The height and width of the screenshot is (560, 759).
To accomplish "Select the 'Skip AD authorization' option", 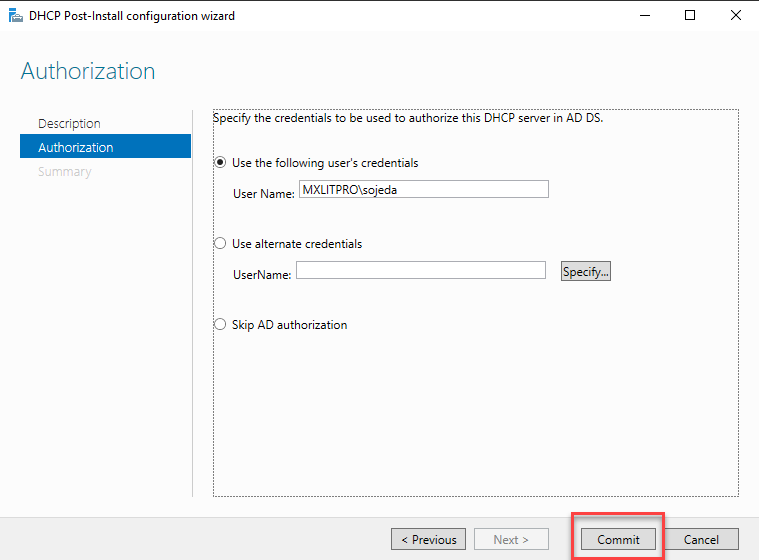I will point(221,324).
